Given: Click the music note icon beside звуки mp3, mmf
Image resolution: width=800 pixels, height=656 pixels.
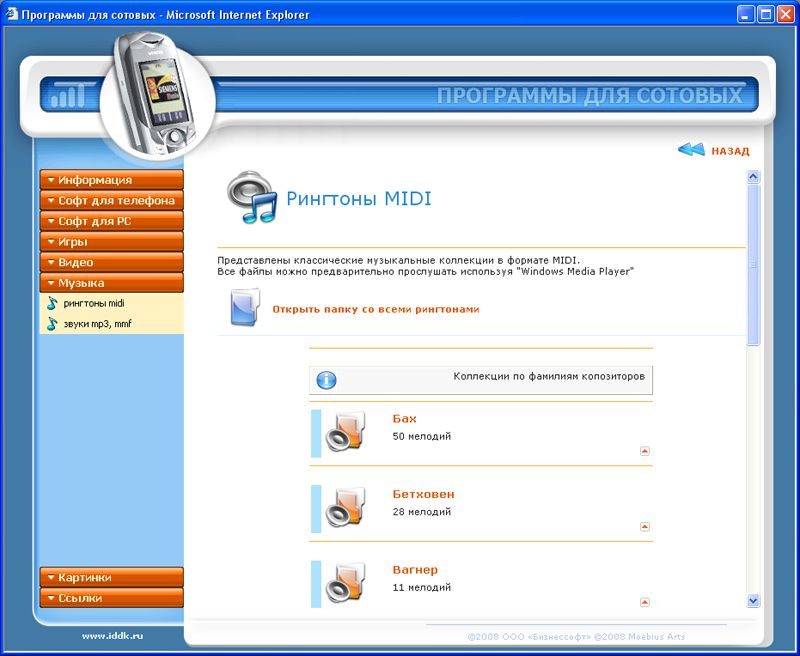Looking at the screenshot, I should tap(52, 324).
